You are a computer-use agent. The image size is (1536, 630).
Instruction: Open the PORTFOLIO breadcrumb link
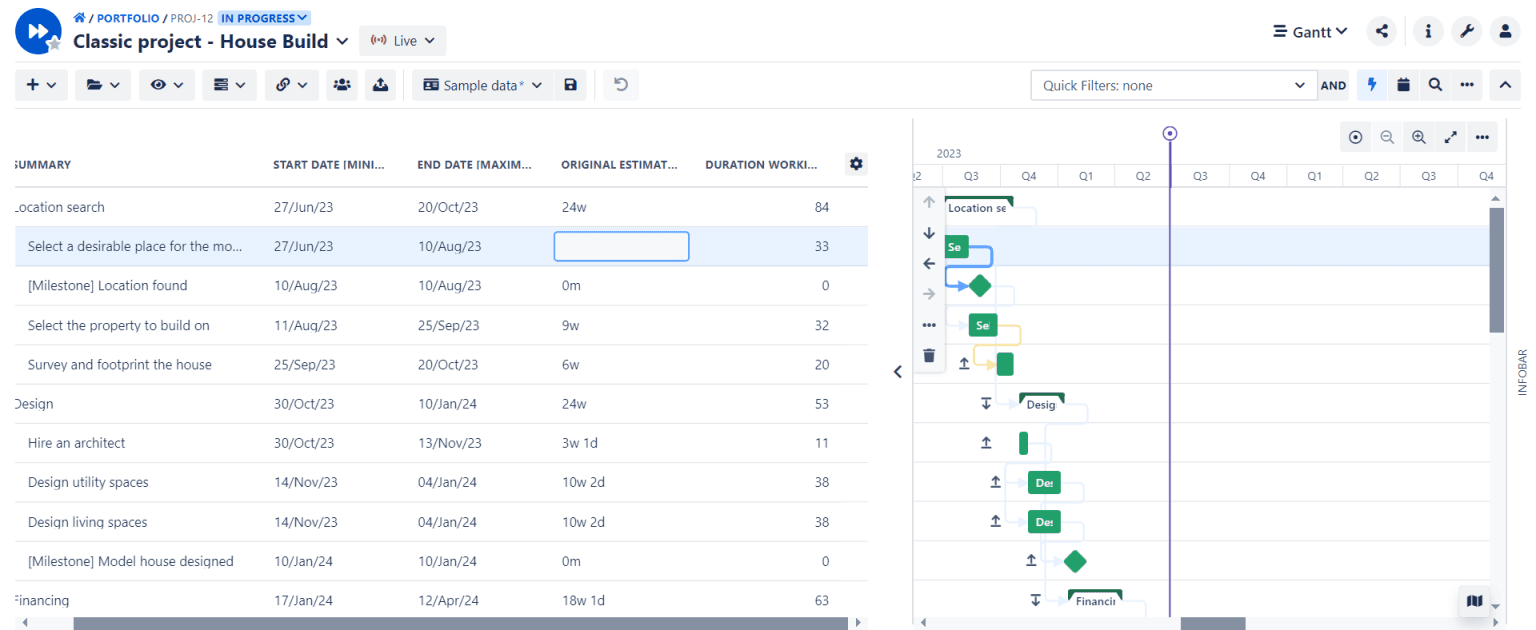pyautogui.click(x=126, y=18)
